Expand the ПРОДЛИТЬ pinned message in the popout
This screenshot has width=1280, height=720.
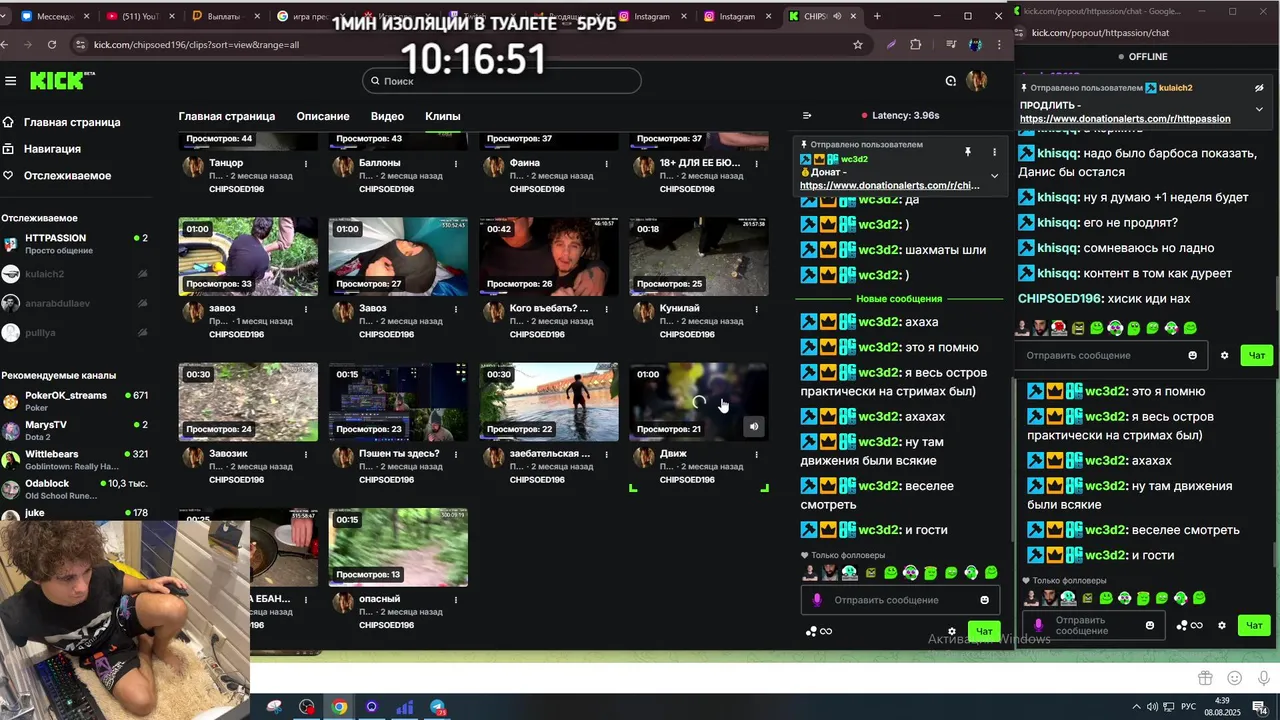(x=1259, y=109)
